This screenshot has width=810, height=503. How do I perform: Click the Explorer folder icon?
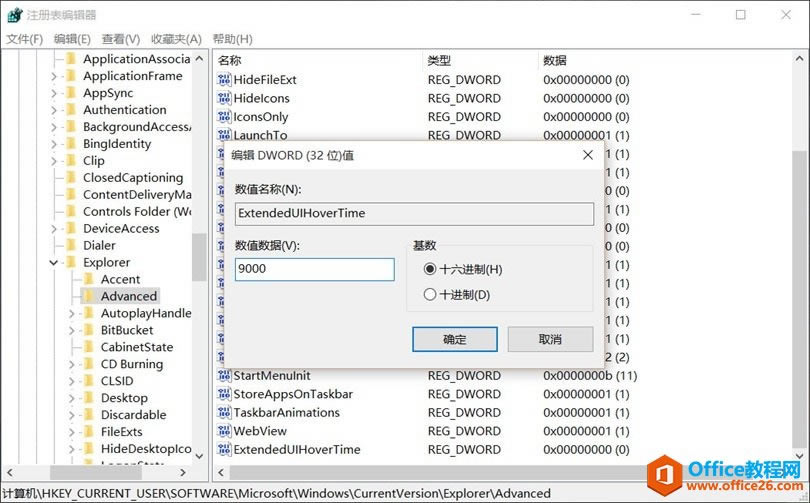(x=71, y=262)
